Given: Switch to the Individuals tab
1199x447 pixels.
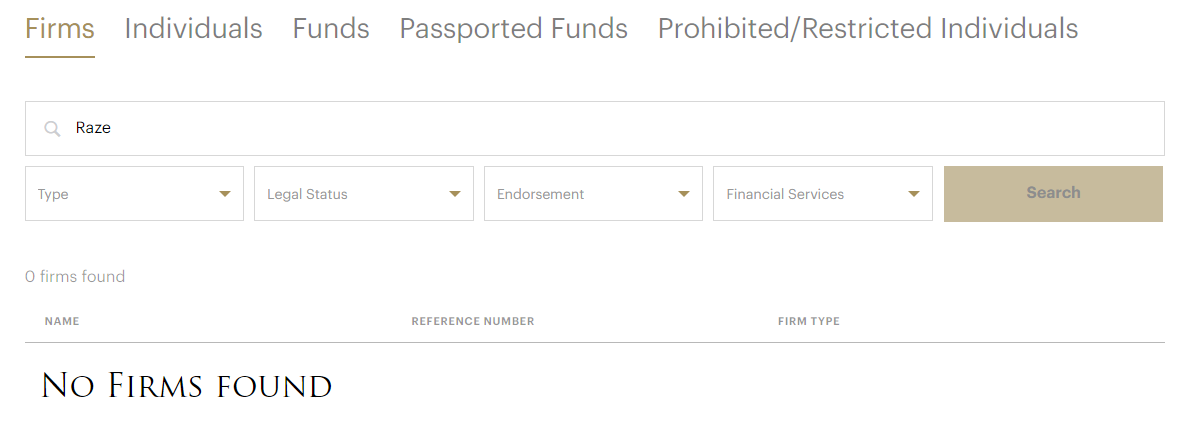Looking at the screenshot, I should (193, 29).
